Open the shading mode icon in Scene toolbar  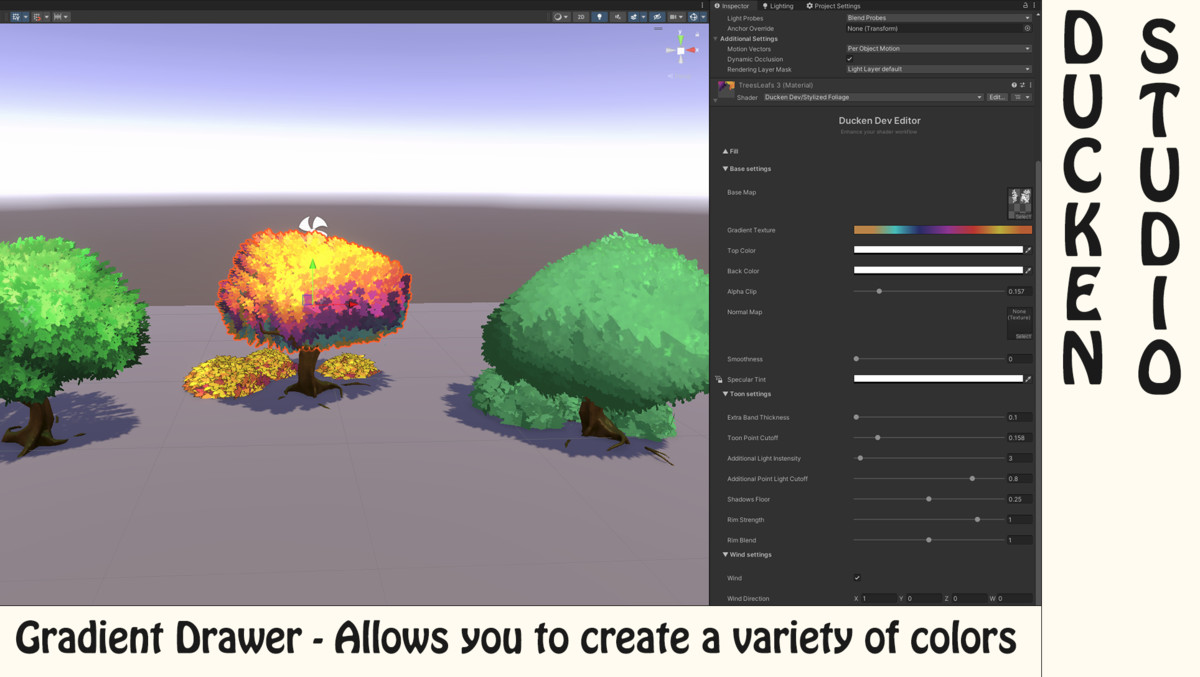click(x=559, y=17)
